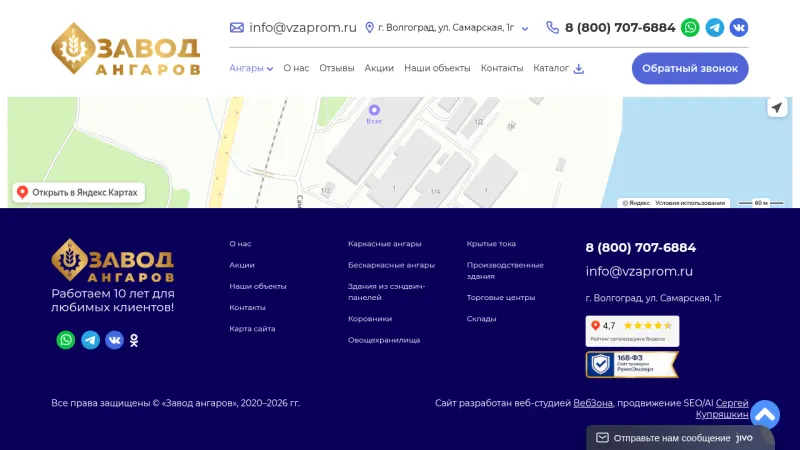Expand the header address dropdown chevron
The width and height of the screenshot is (800, 450).
coord(525,29)
